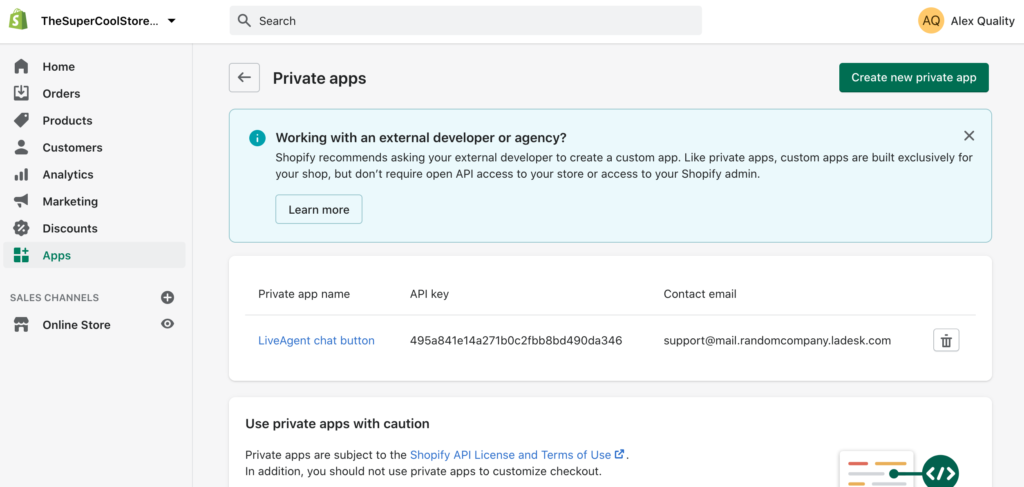Click the Discounts badge icon
Image resolution: width=1024 pixels, height=487 pixels.
pyautogui.click(x=21, y=229)
